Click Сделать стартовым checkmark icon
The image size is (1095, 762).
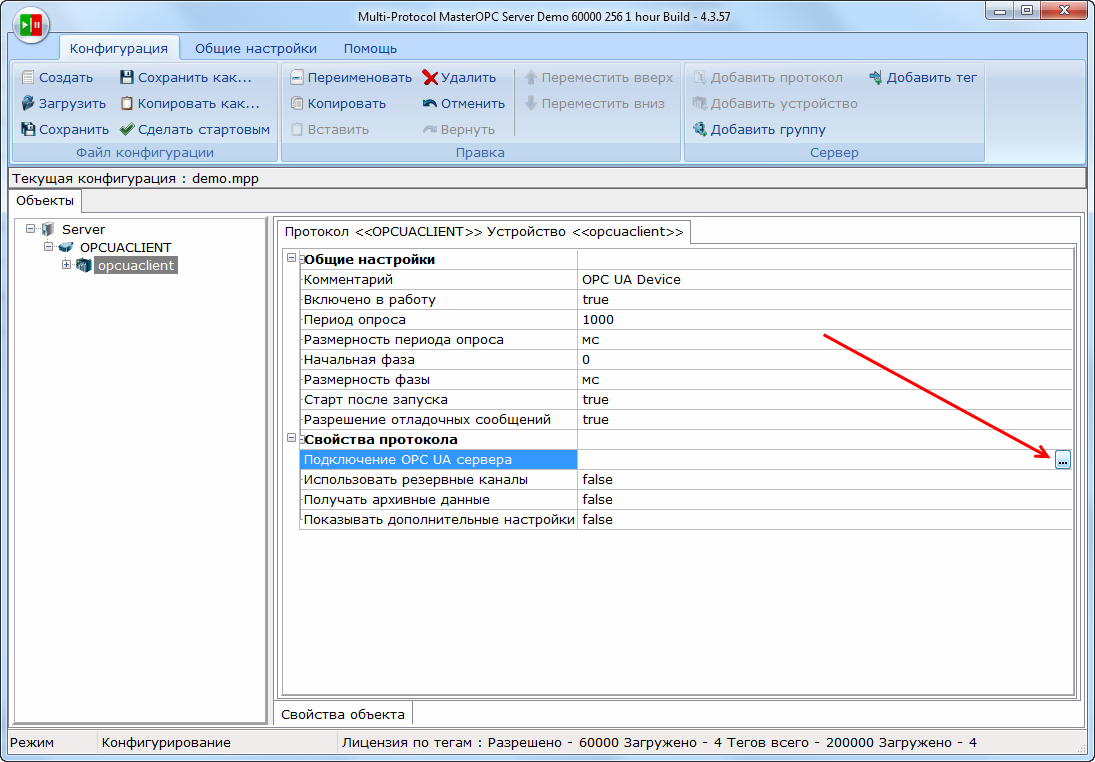[x=127, y=129]
